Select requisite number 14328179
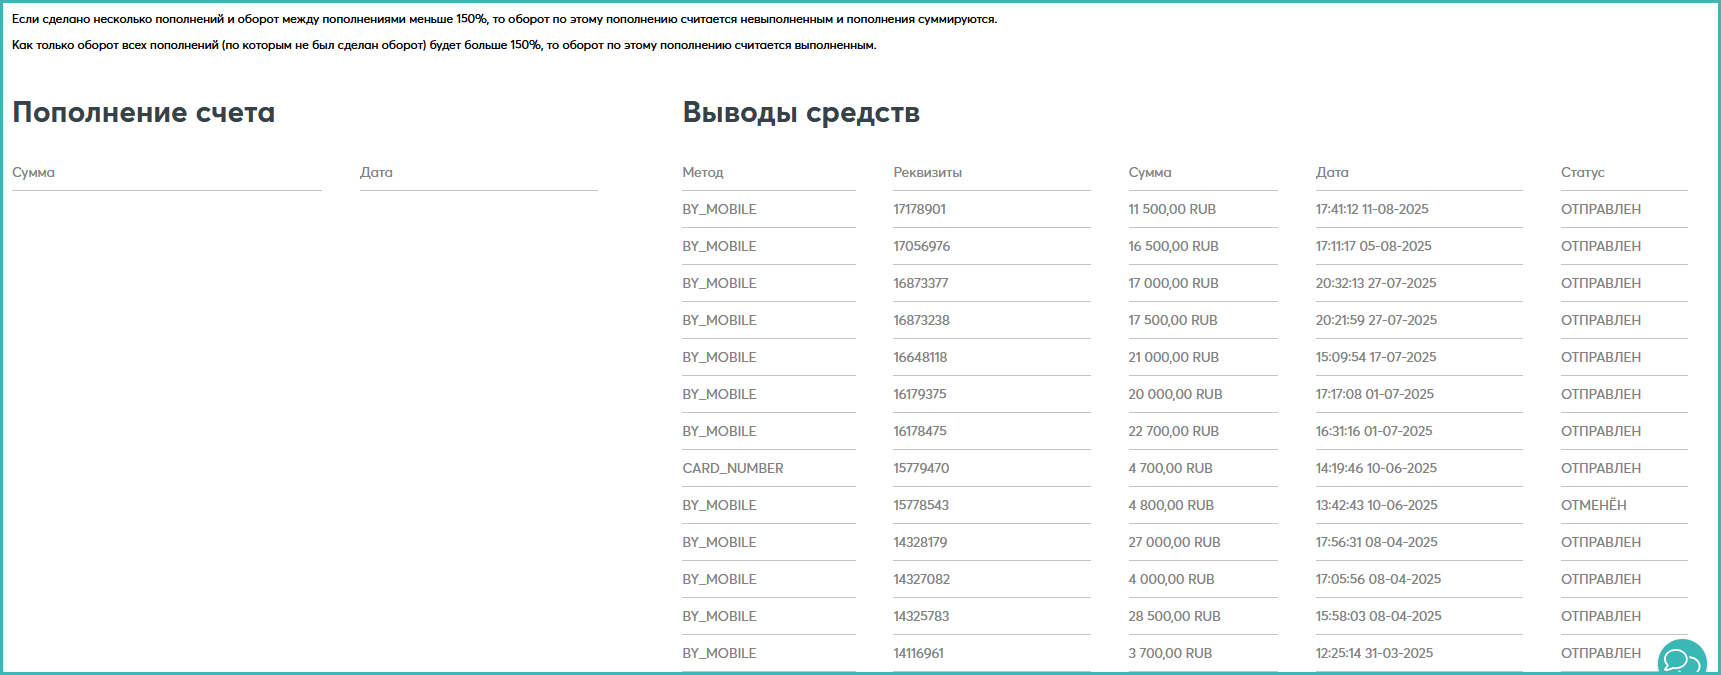Viewport: 1721px width, 675px height. tap(920, 542)
